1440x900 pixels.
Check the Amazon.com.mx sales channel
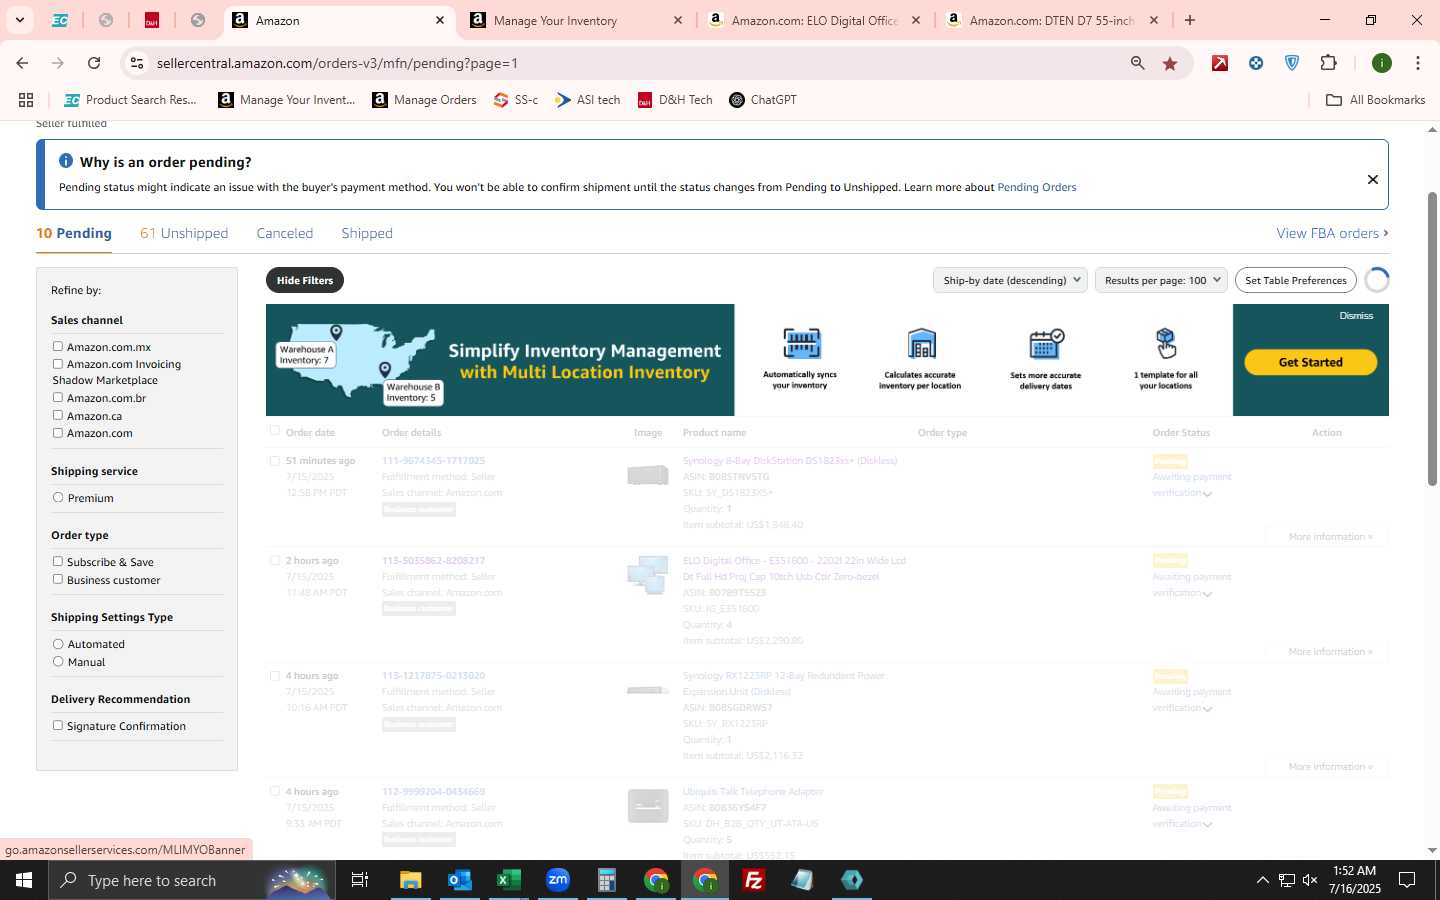[x=58, y=346]
